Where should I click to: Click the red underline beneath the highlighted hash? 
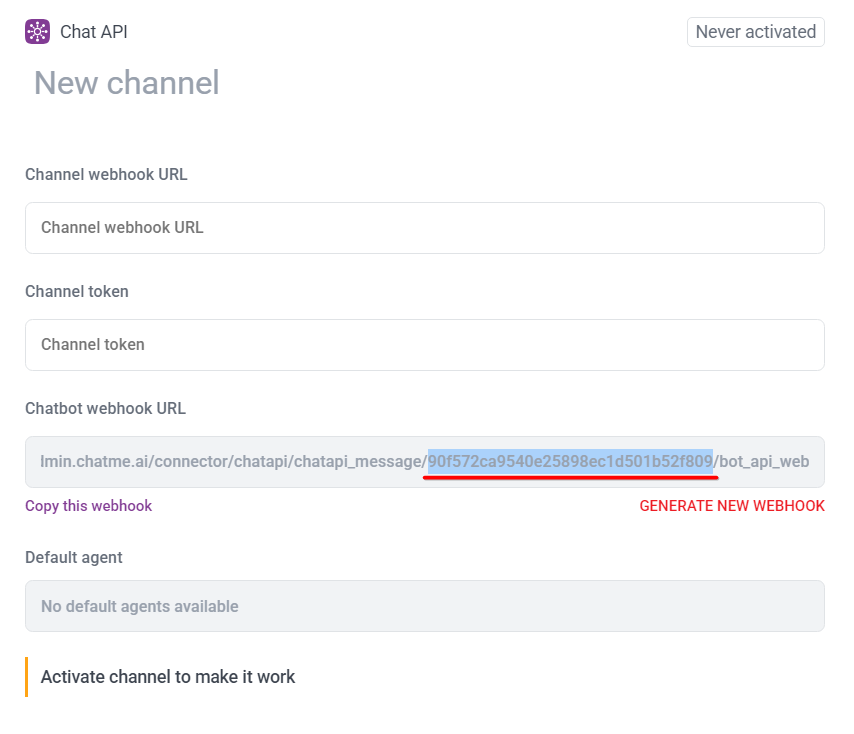570,478
